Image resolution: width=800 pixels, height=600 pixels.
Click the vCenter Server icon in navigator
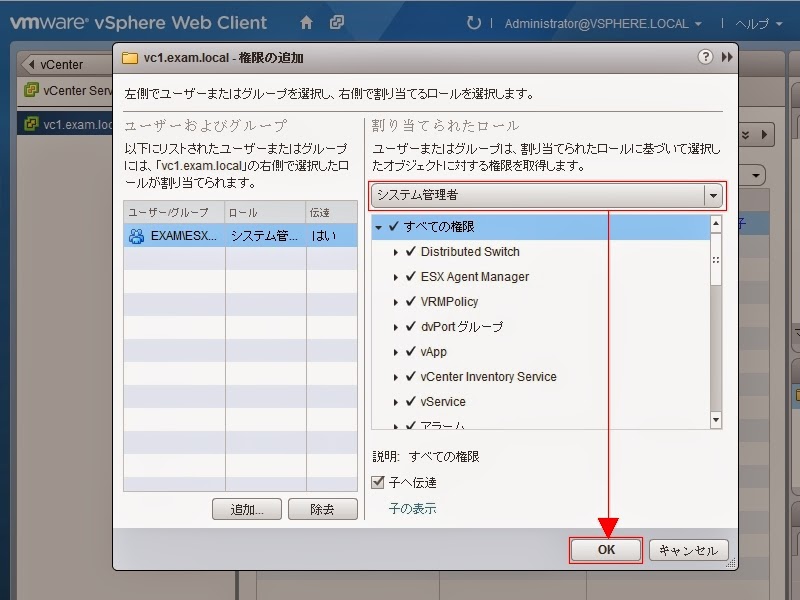click(x=31, y=90)
